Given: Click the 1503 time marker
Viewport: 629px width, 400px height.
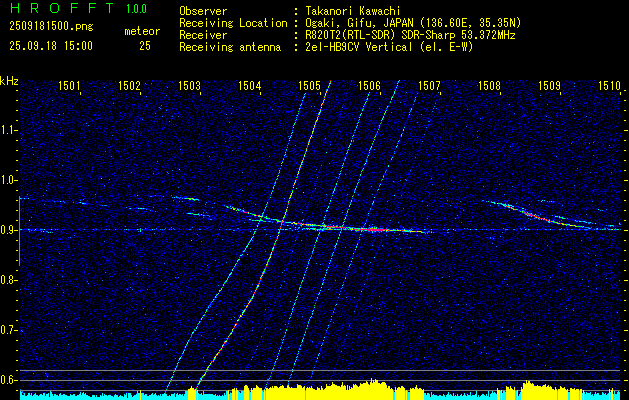Looking at the screenshot, I should [189, 85].
